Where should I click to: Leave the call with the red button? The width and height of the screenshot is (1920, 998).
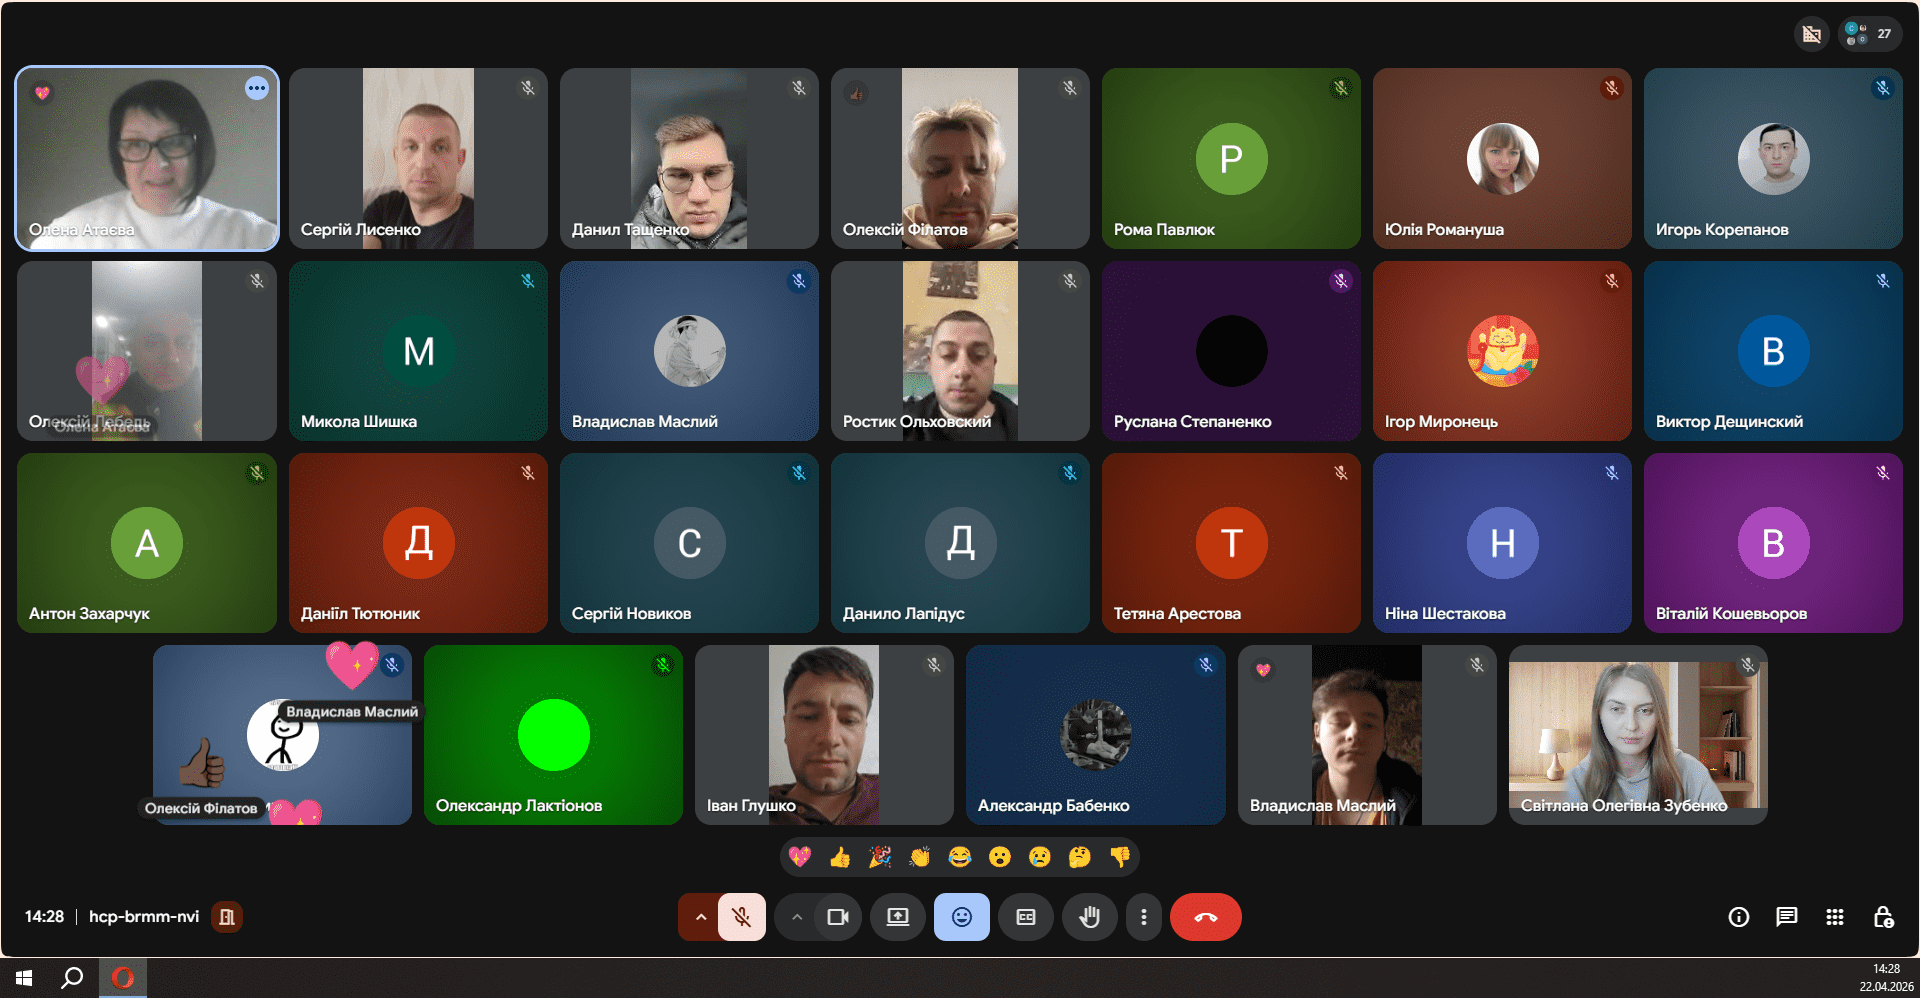point(1205,917)
